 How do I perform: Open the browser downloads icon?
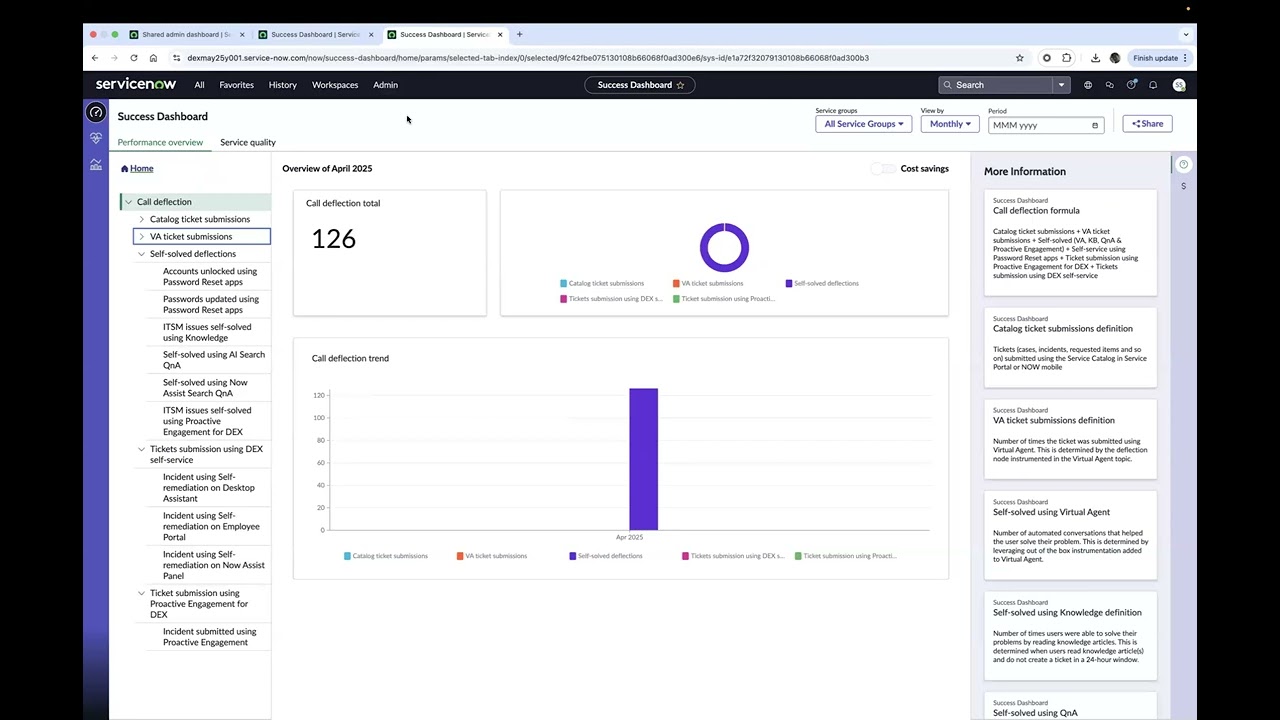coord(1095,58)
